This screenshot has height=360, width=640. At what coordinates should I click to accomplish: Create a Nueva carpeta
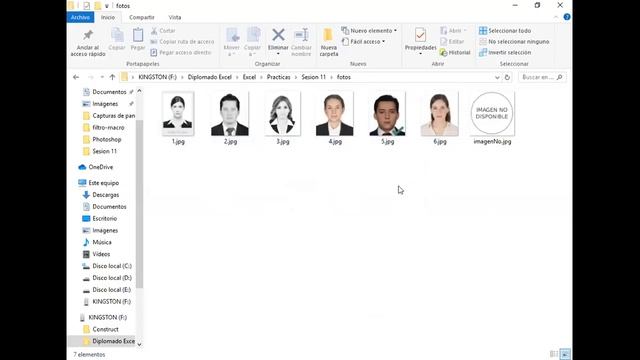pos(329,42)
